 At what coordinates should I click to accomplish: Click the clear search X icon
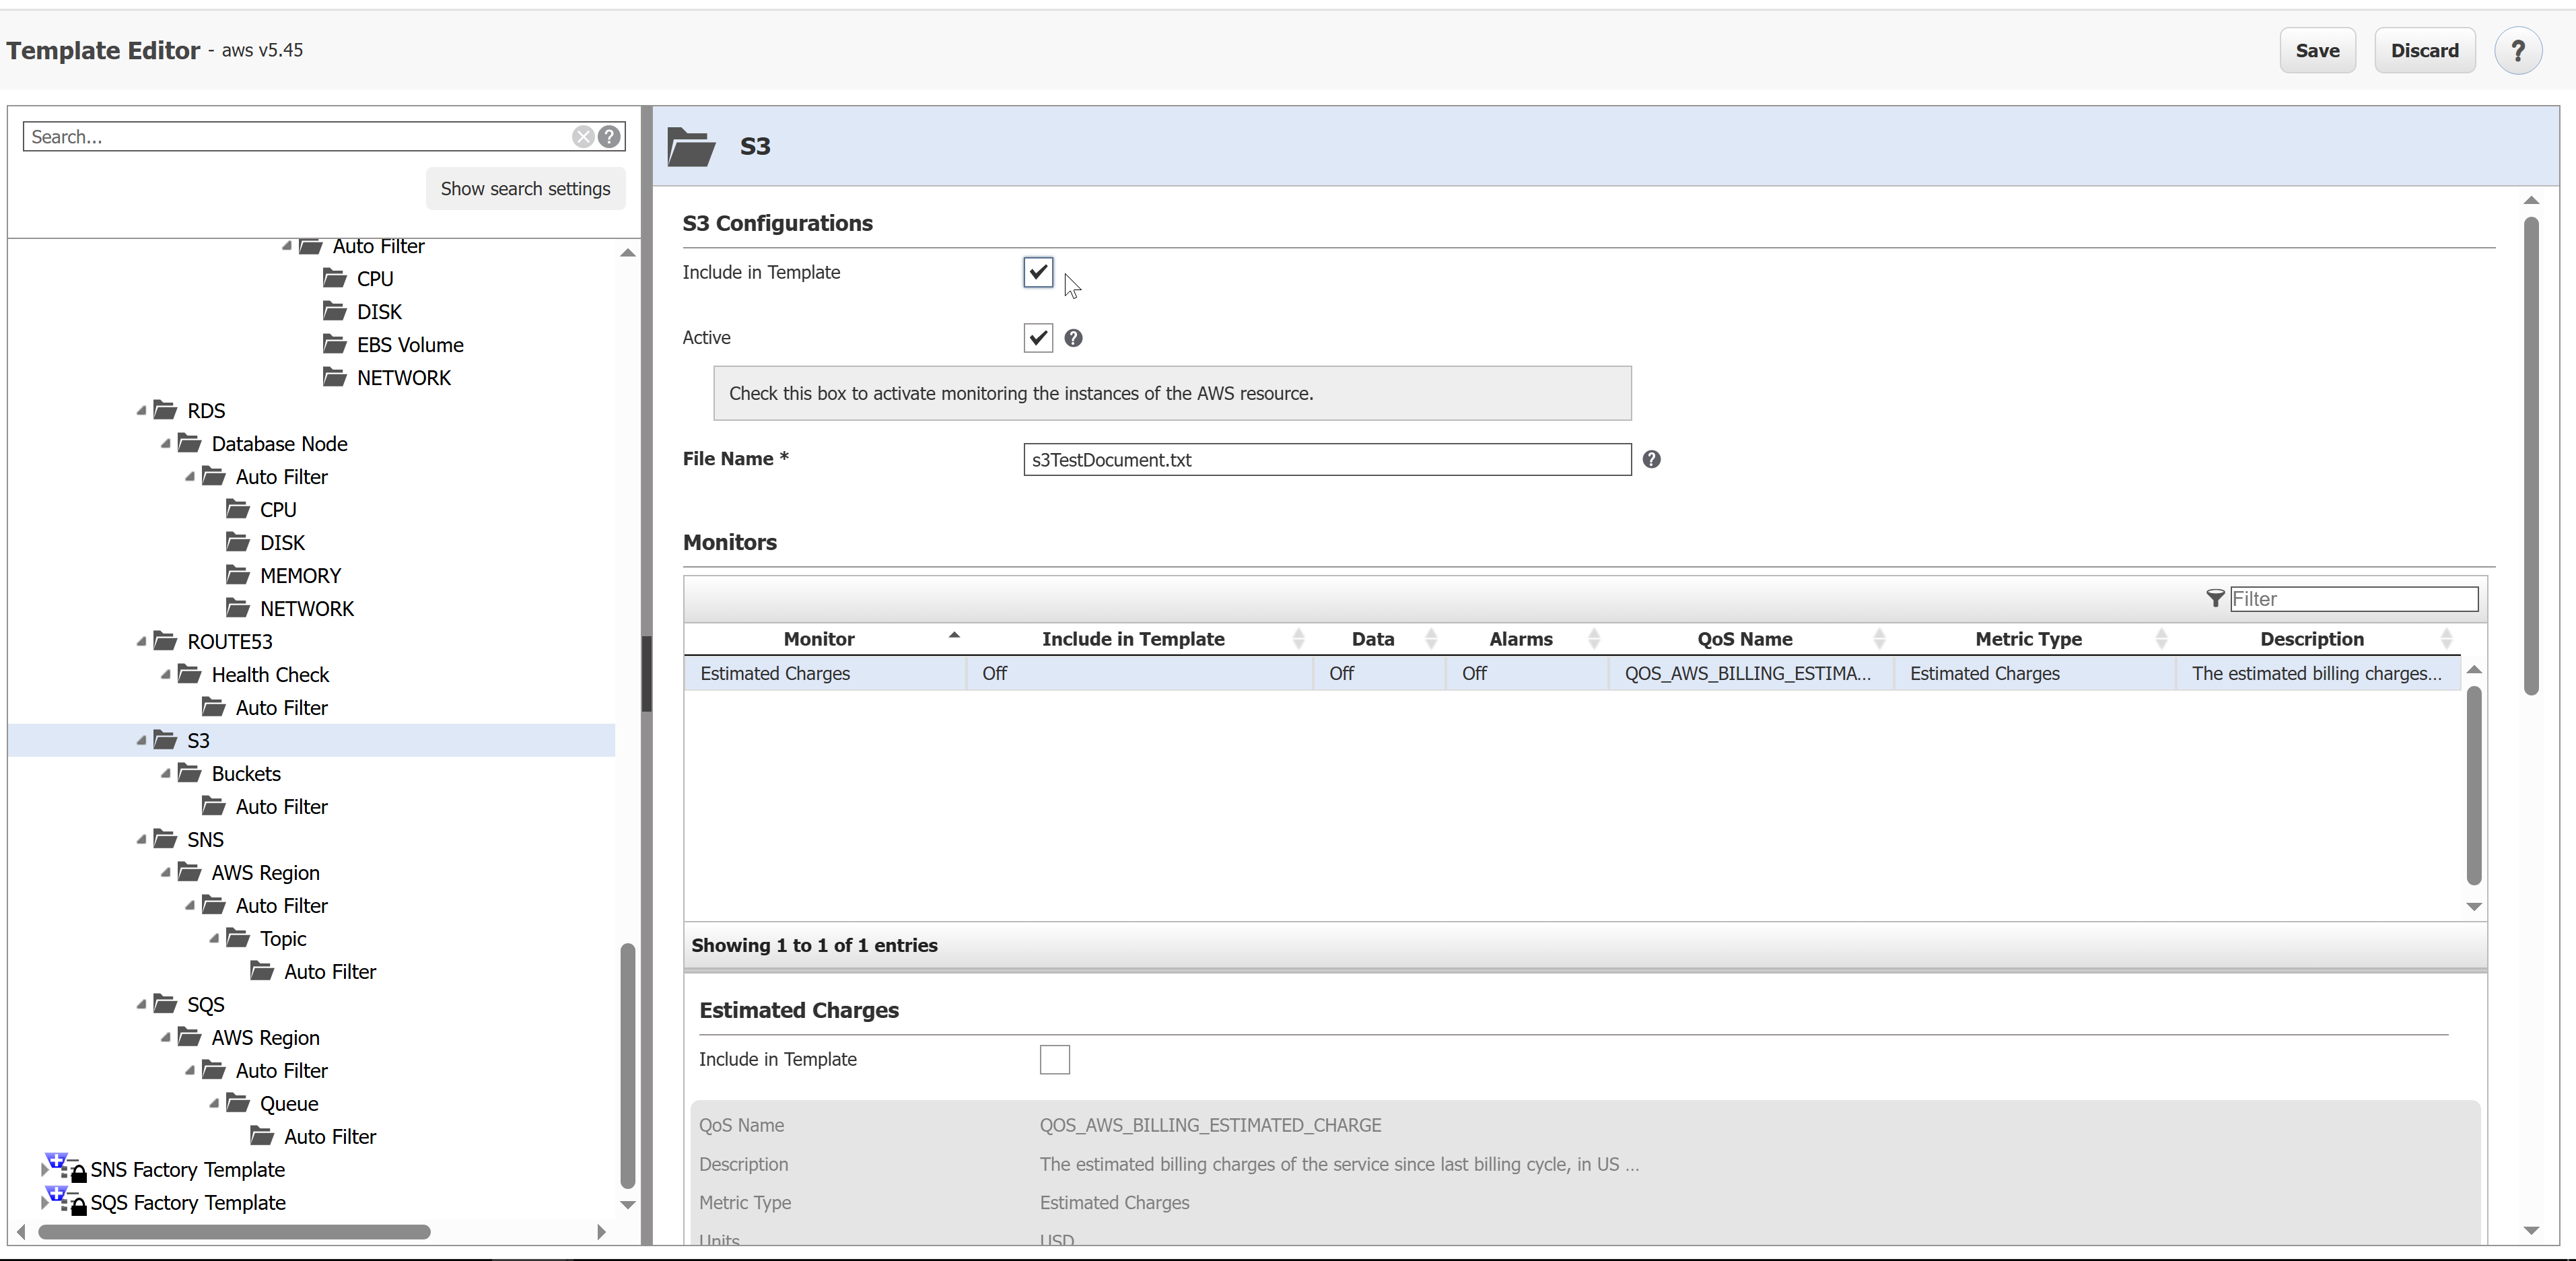(583, 137)
